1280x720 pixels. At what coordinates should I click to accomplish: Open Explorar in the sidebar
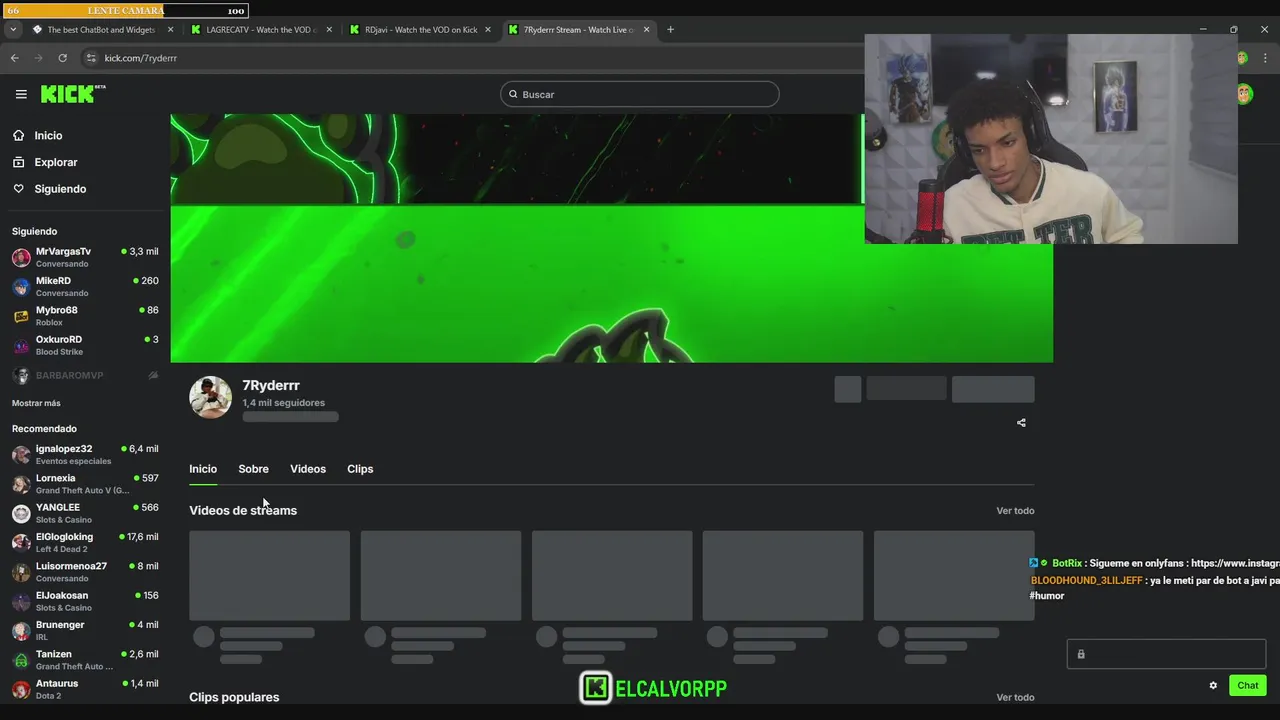[x=55, y=162]
